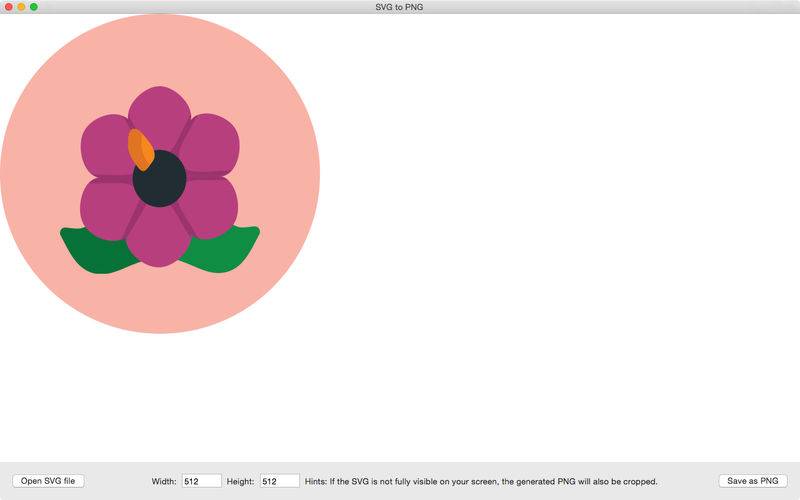Image resolution: width=800 pixels, height=500 pixels.
Task: Minimize the window with yellow button
Action: pos(21,7)
